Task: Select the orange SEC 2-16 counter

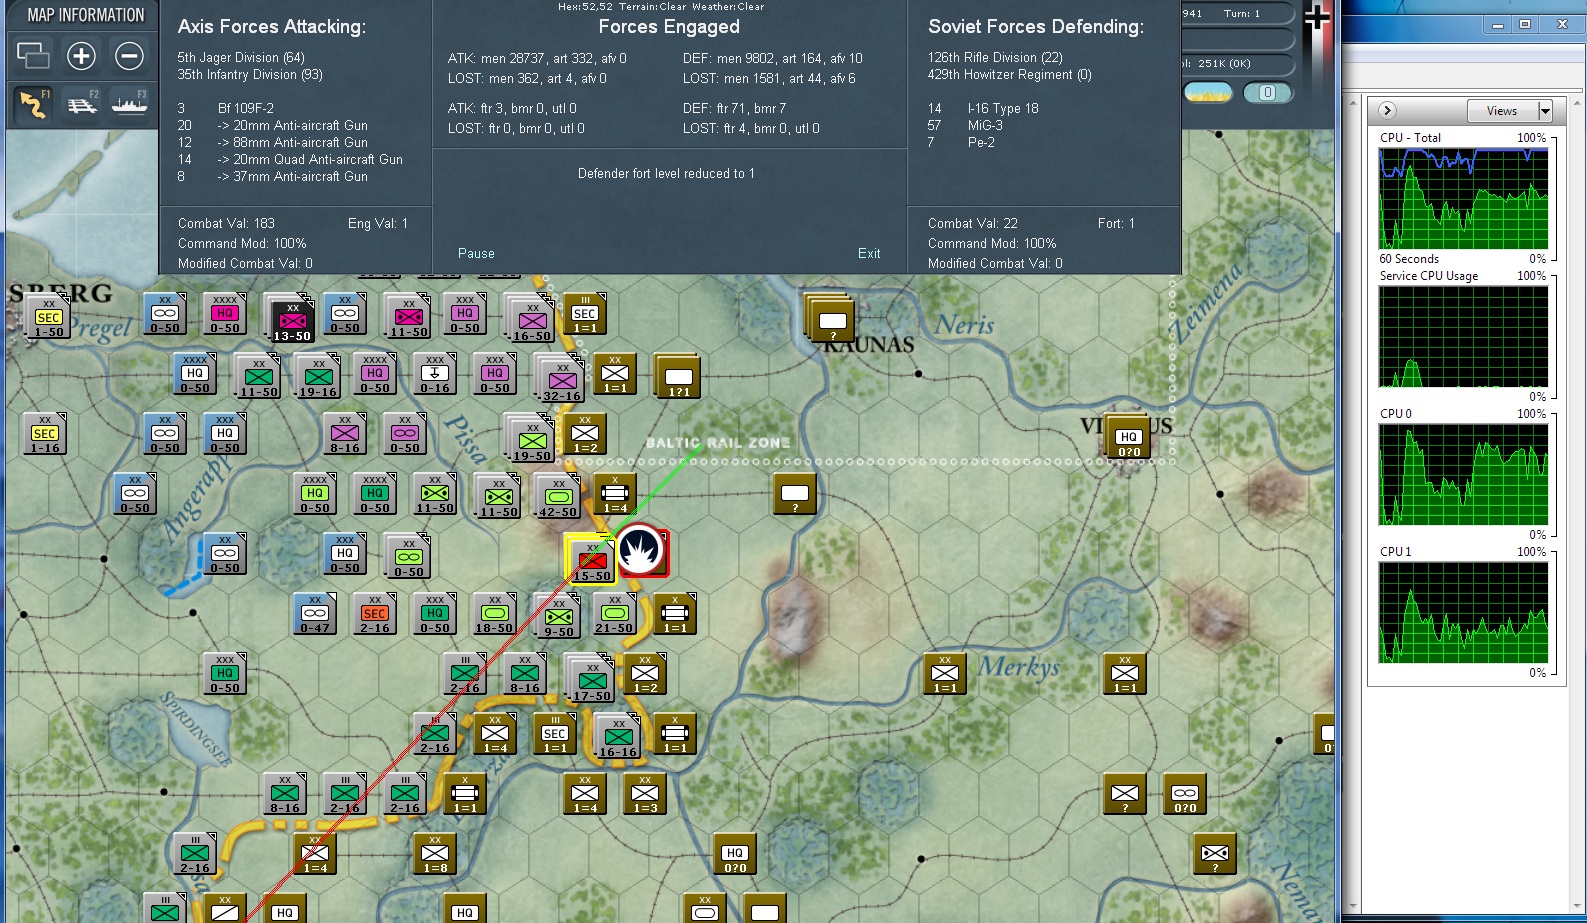Action: pyautogui.click(x=375, y=613)
